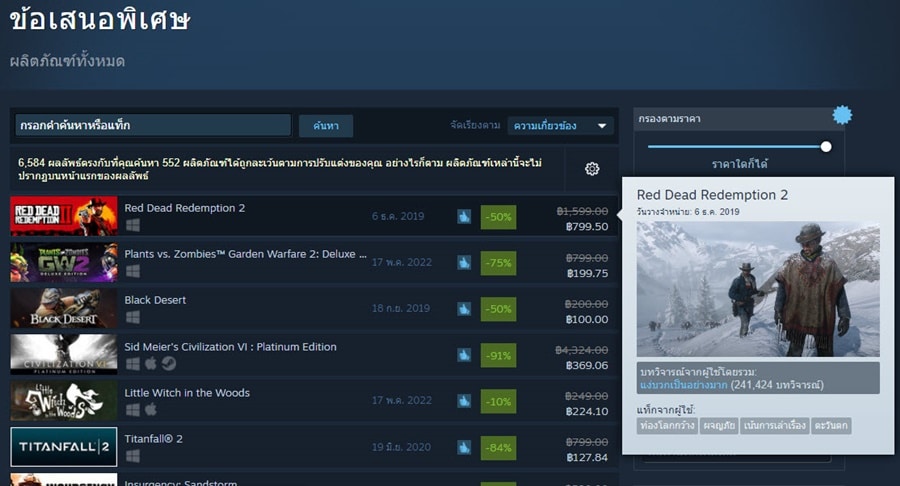Image resolution: width=900 pixels, height=486 pixels.
Task: Open Red Dead Redemption 2 title link
Action: [x=185, y=208]
